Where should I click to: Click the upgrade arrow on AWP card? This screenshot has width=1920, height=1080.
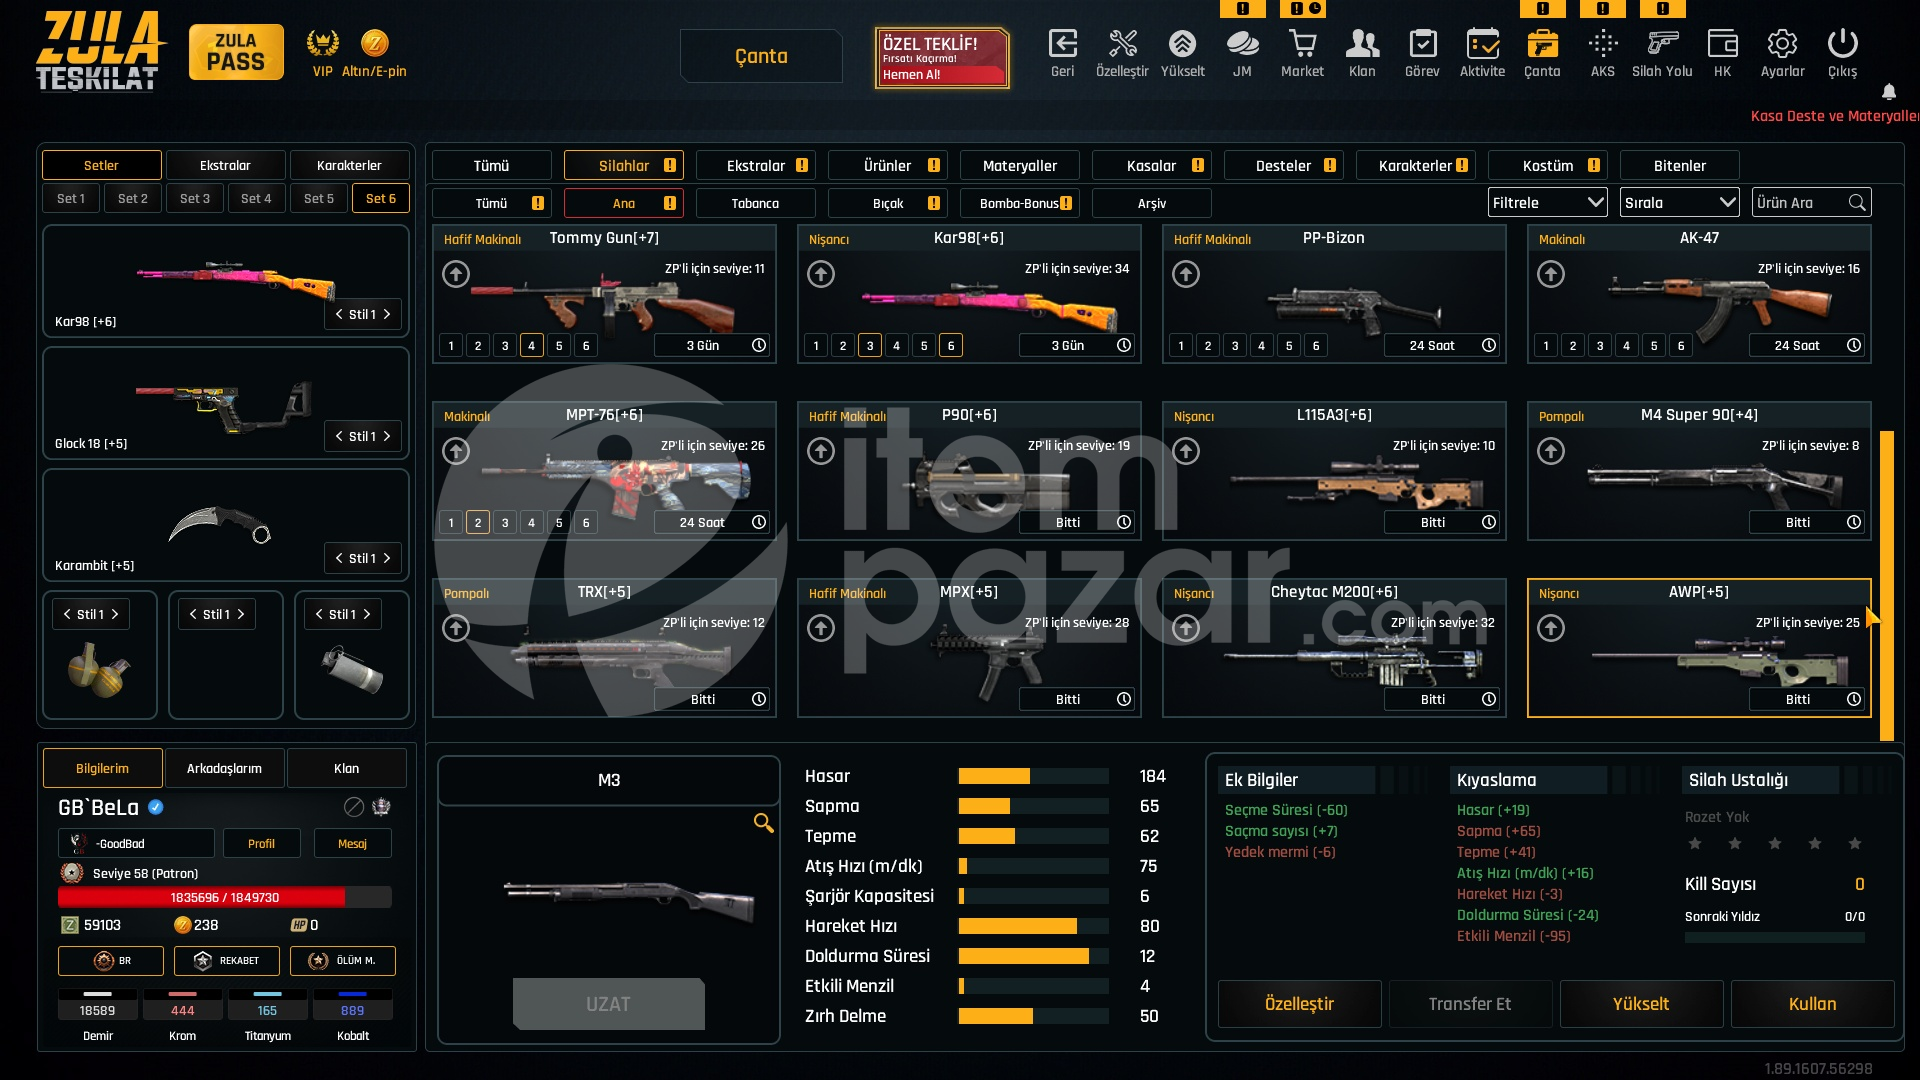pos(1551,628)
